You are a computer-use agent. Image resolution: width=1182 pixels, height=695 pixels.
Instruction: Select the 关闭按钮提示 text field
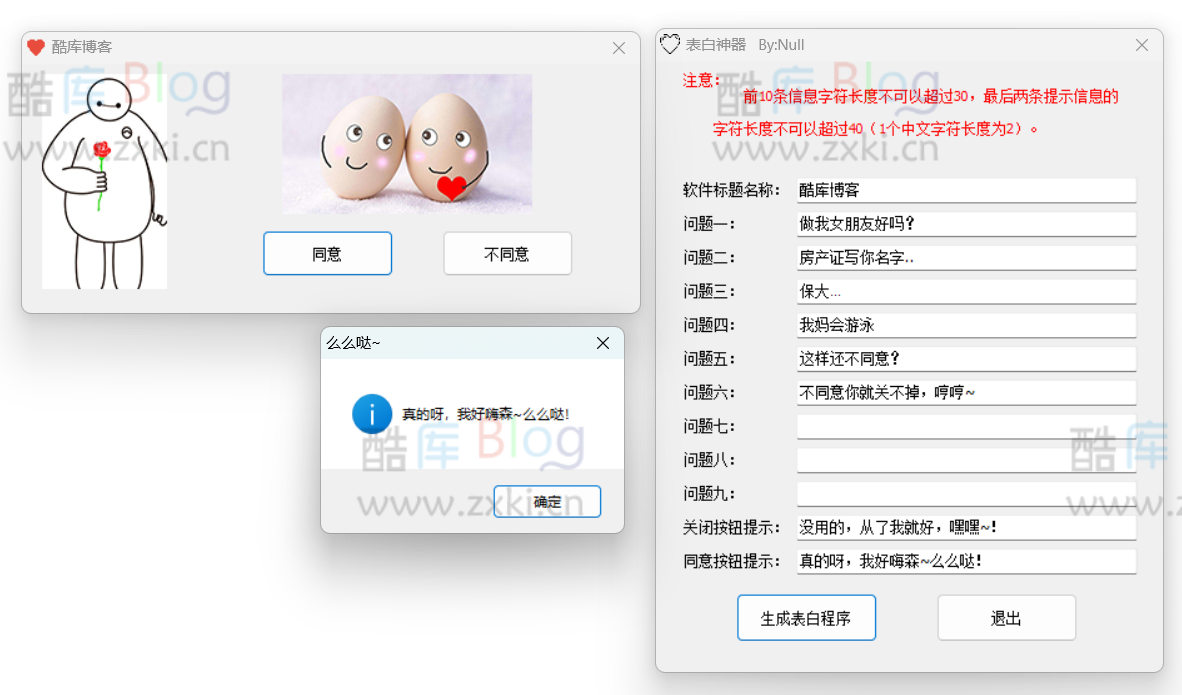point(966,526)
